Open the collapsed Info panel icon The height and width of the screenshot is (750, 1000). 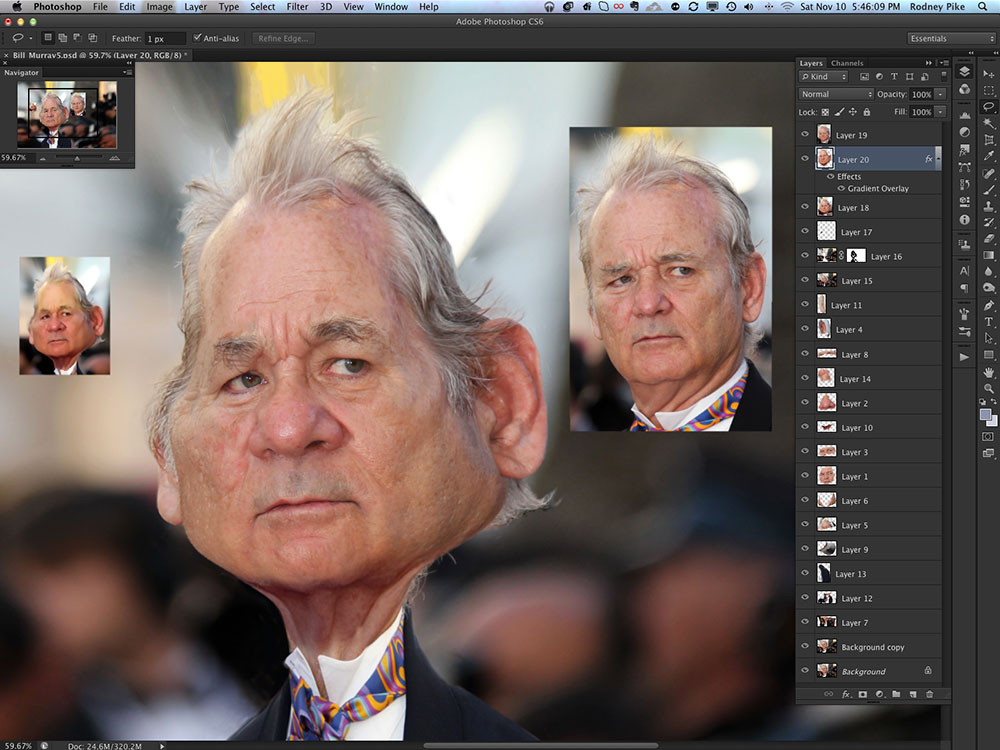tap(964, 219)
